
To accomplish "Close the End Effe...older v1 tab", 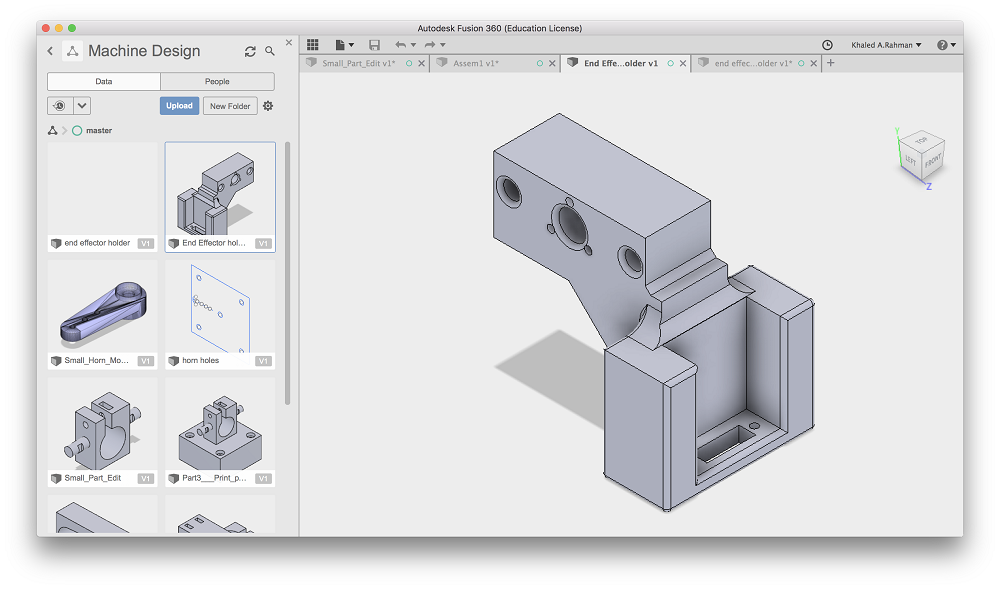I will click(683, 64).
